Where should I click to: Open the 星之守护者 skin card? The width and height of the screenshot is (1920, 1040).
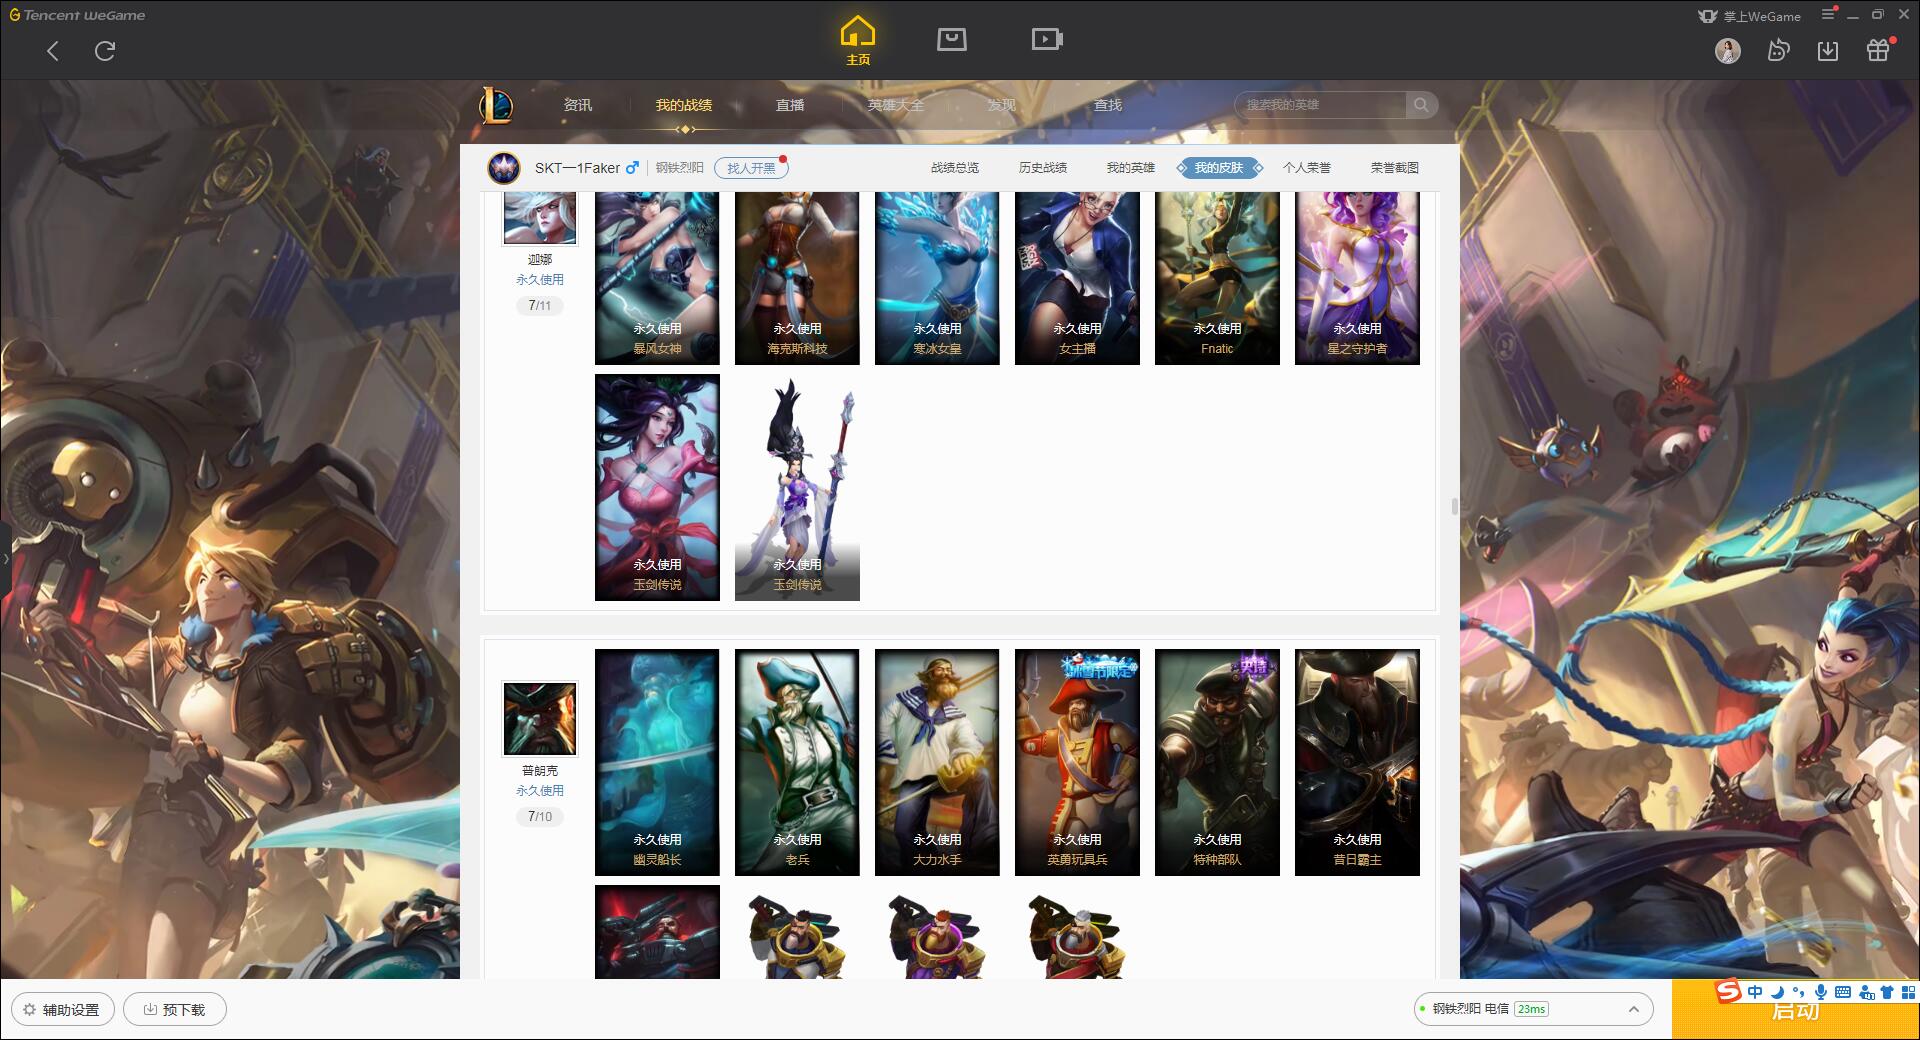coord(1357,278)
